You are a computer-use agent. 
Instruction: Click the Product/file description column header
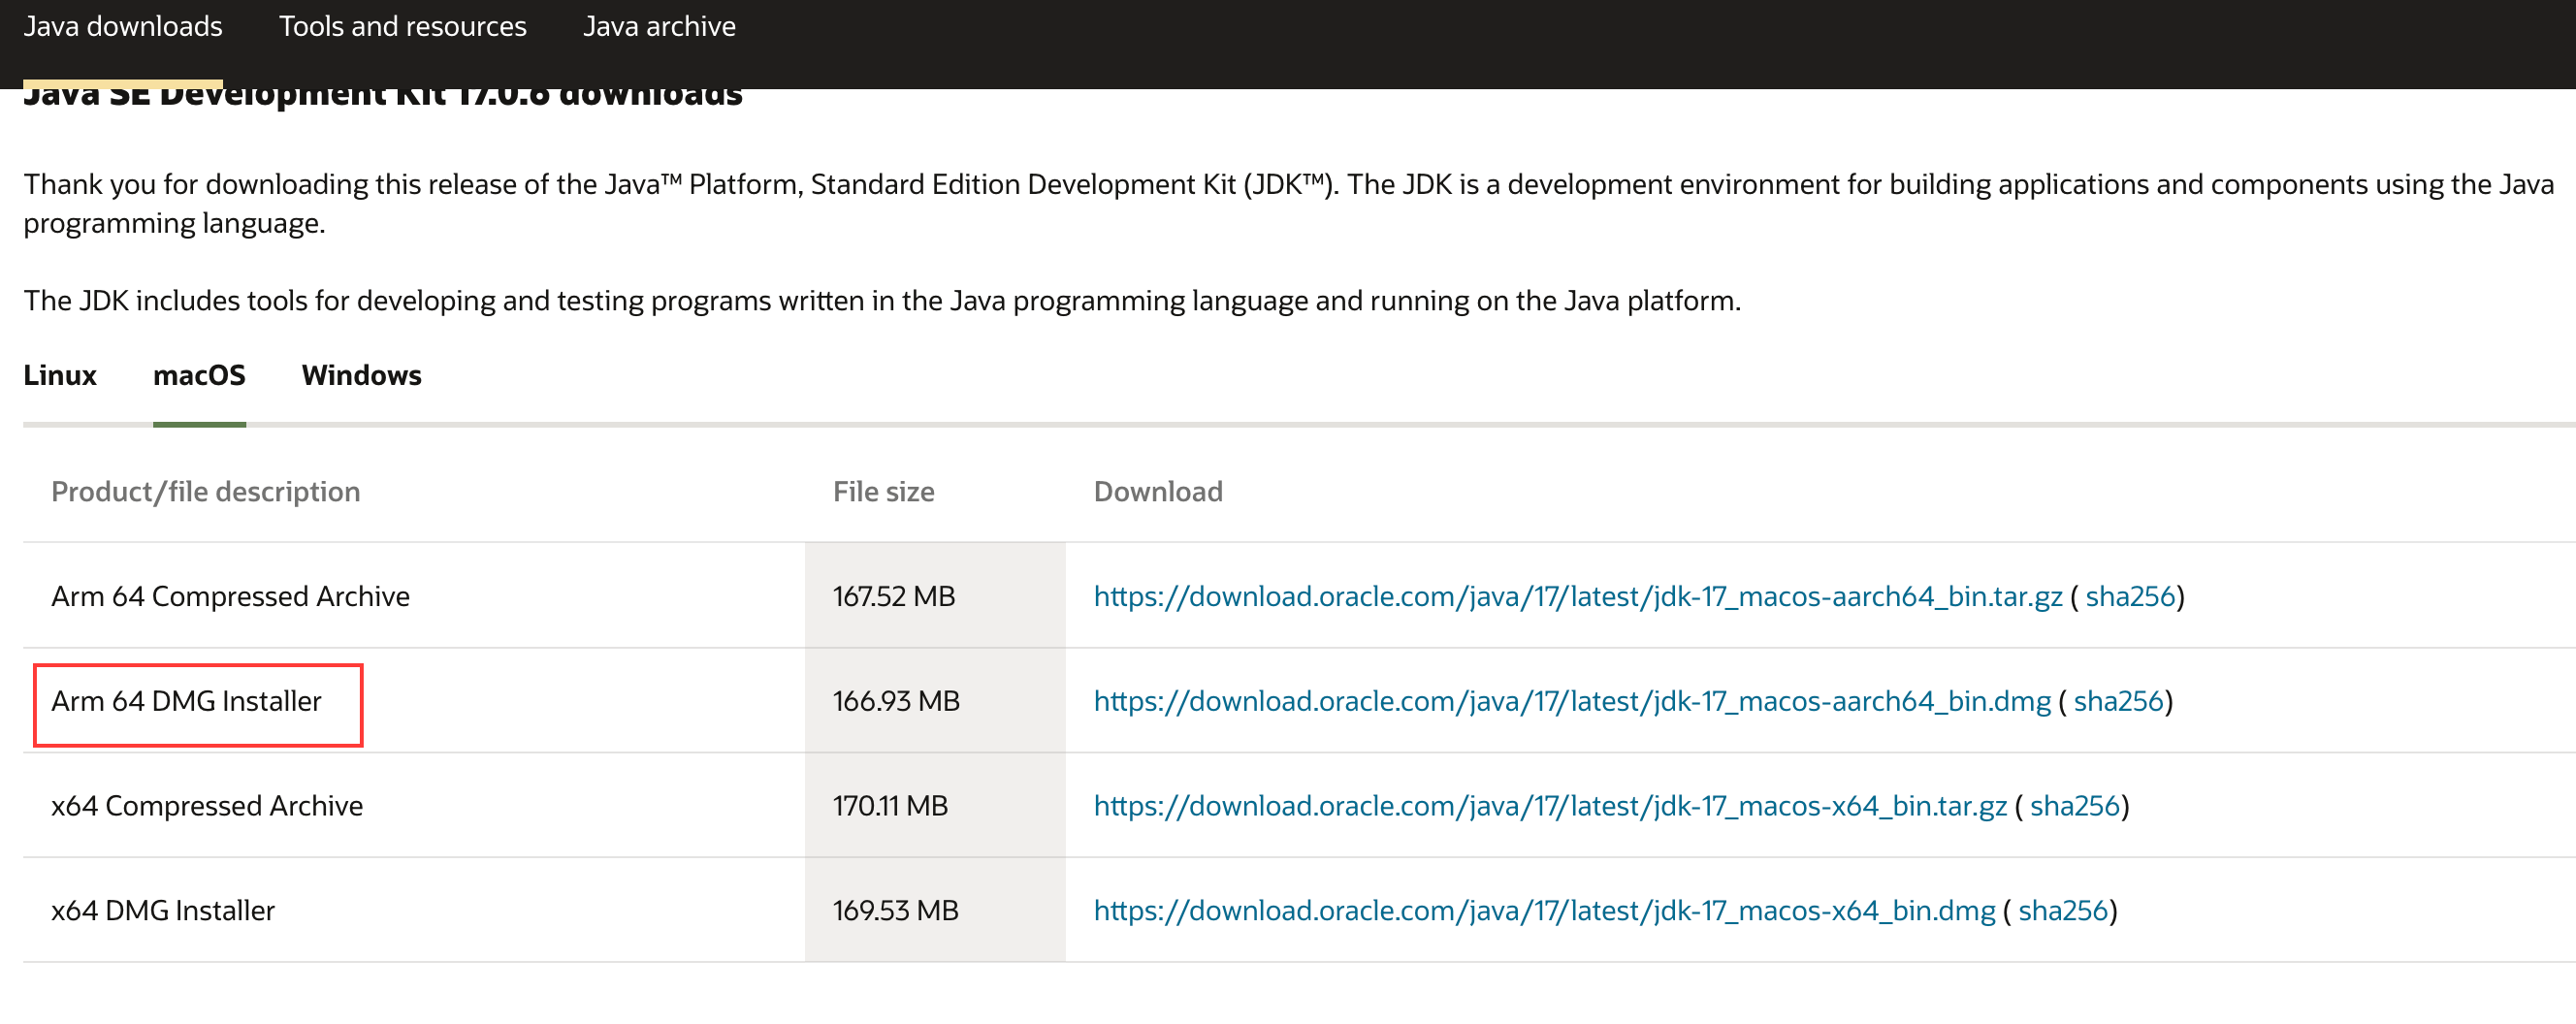point(205,492)
